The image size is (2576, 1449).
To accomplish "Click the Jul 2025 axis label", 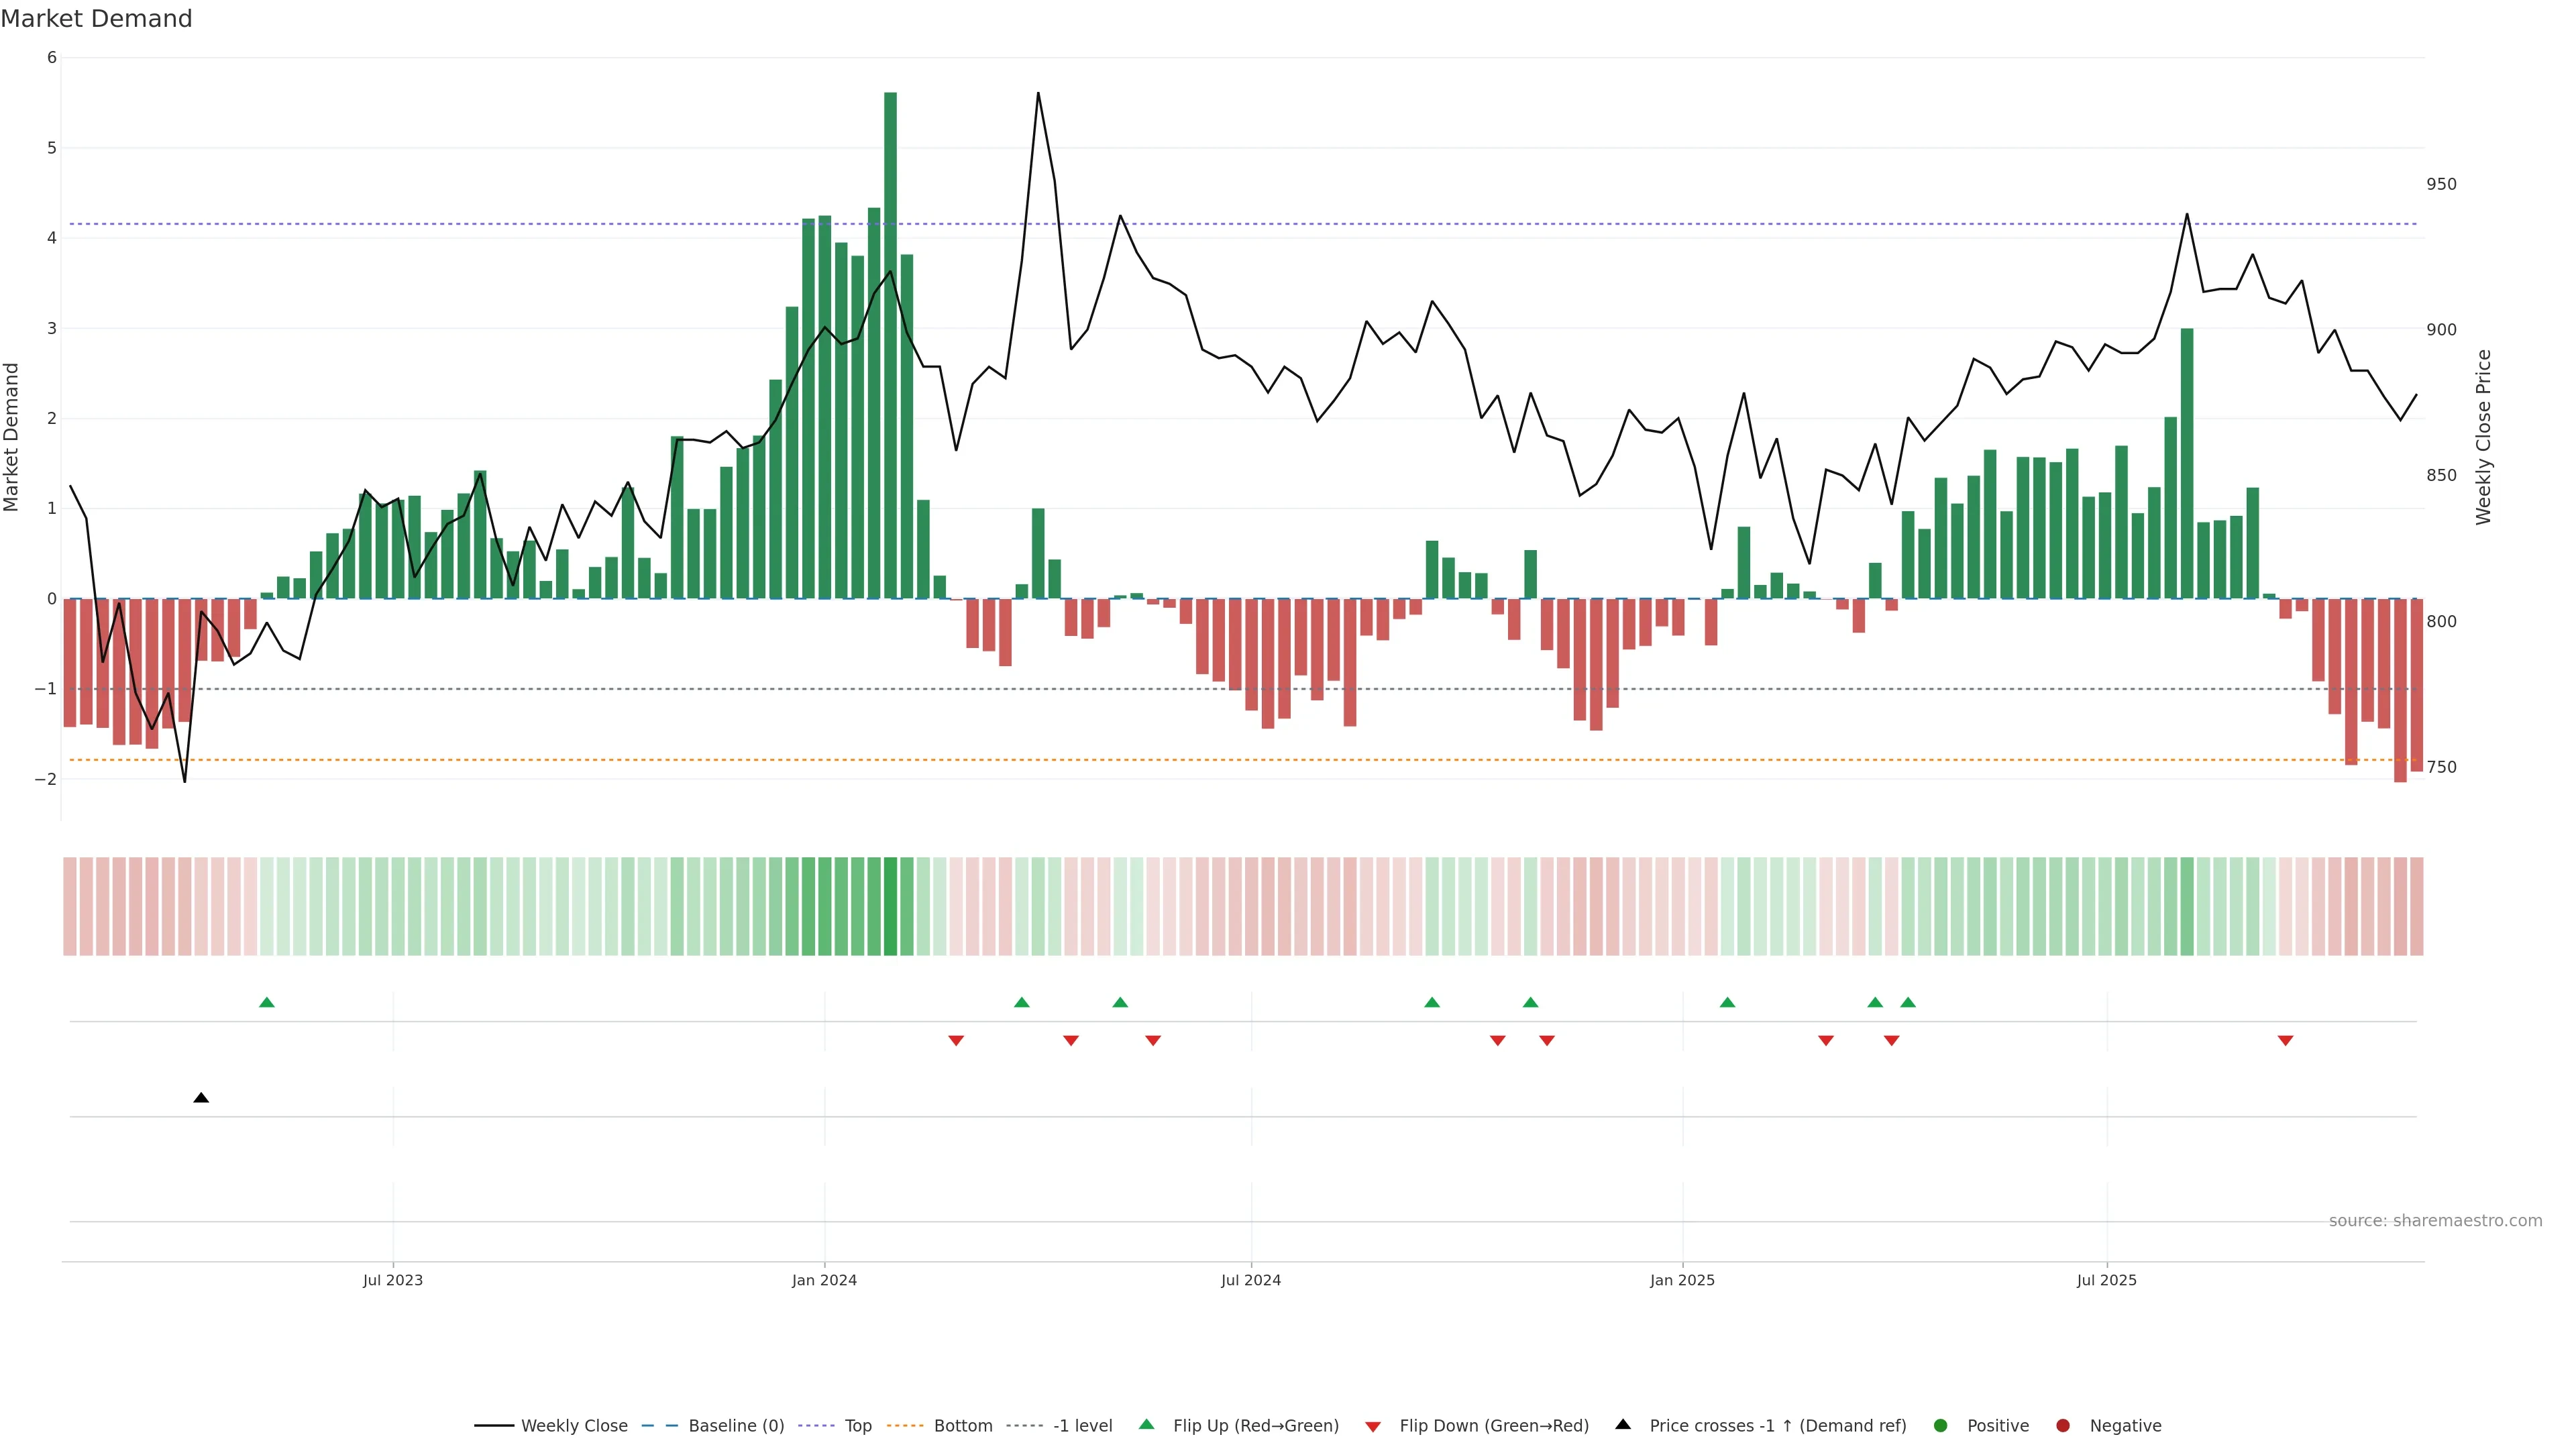I will [2106, 1280].
